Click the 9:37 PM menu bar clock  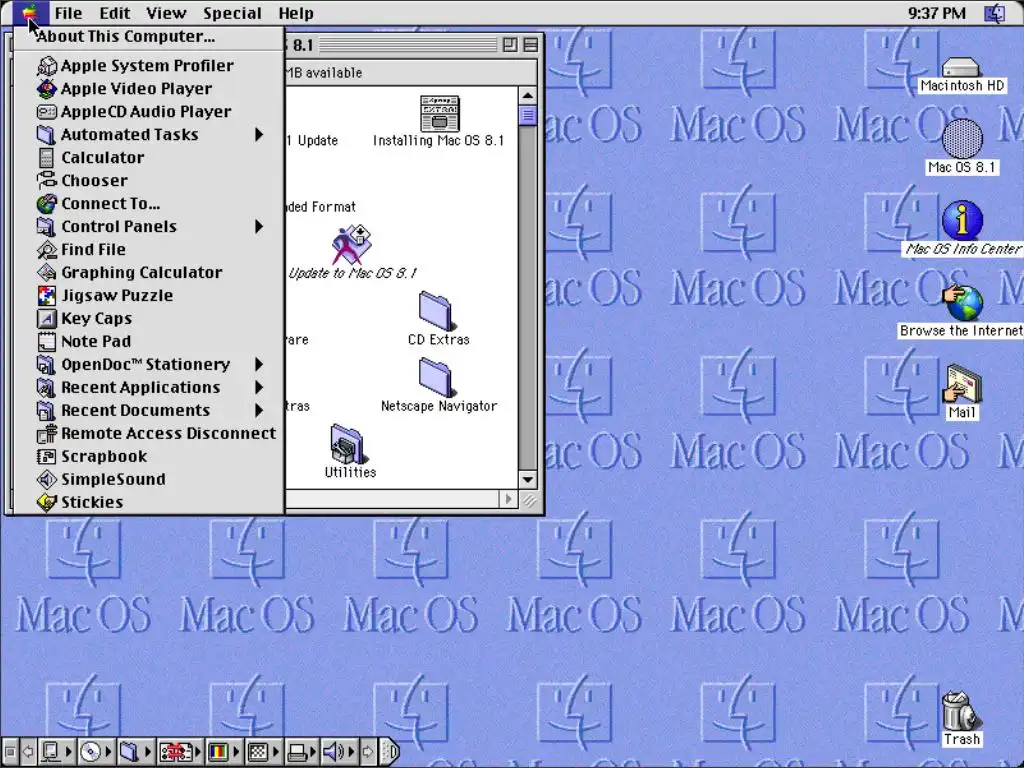pyautogui.click(x=936, y=13)
